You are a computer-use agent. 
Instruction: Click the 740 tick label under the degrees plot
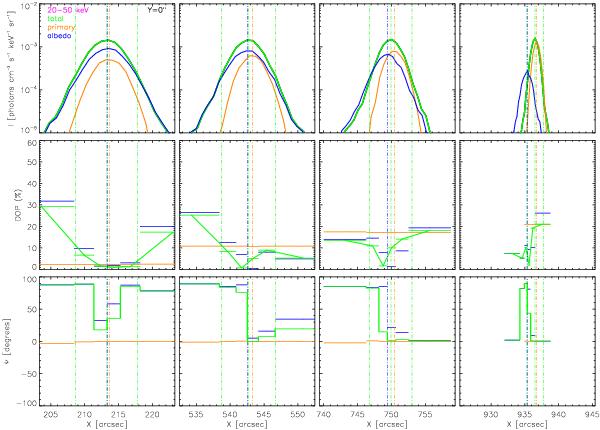[x=324, y=412]
